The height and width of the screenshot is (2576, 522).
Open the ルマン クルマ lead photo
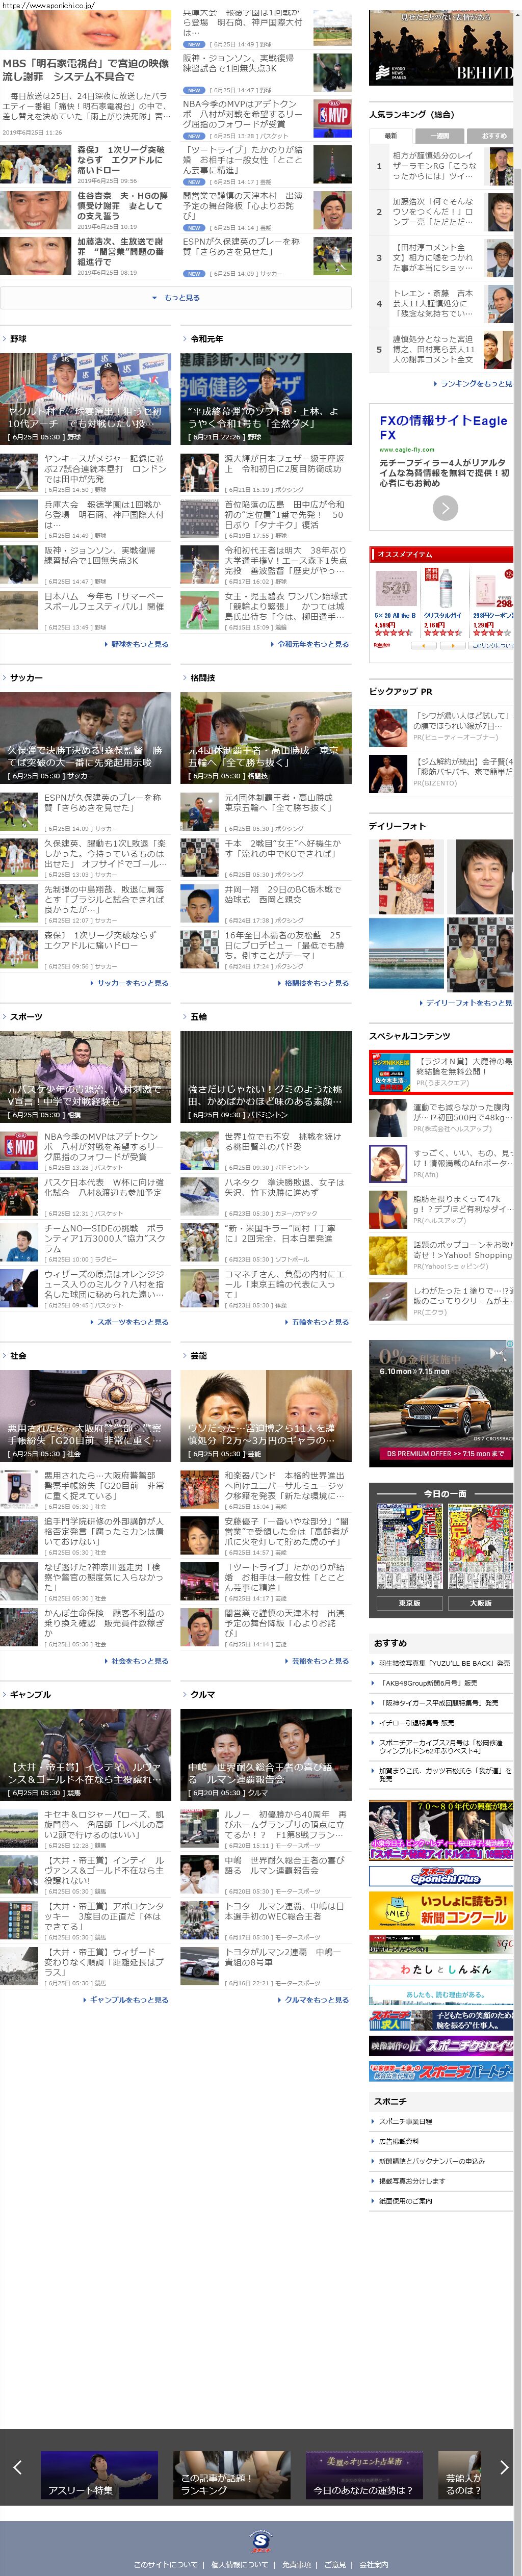pyautogui.click(x=266, y=1755)
